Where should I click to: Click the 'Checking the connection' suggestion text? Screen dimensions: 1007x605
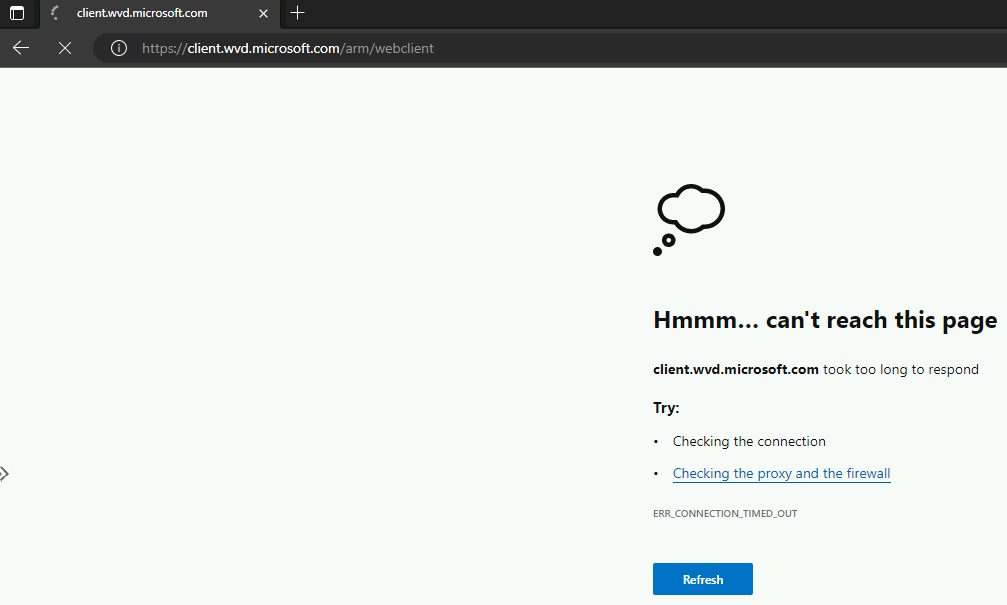[x=749, y=441]
